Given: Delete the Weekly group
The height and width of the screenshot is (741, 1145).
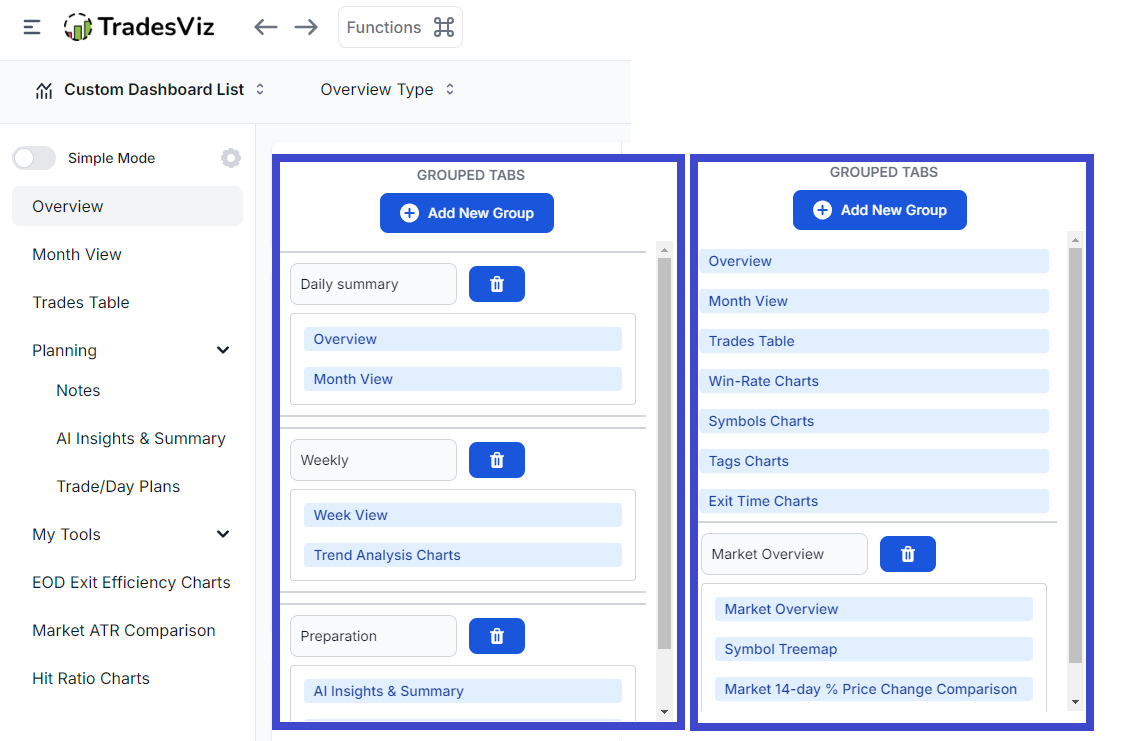Looking at the screenshot, I should pos(496,460).
